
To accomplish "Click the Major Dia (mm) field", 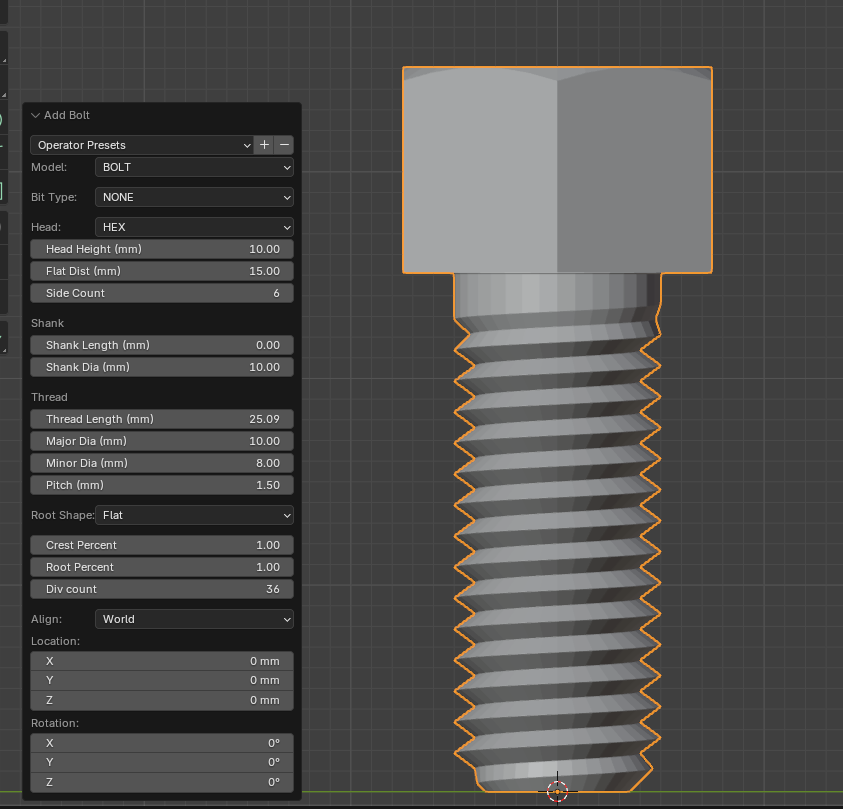I will click(x=162, y=441).
